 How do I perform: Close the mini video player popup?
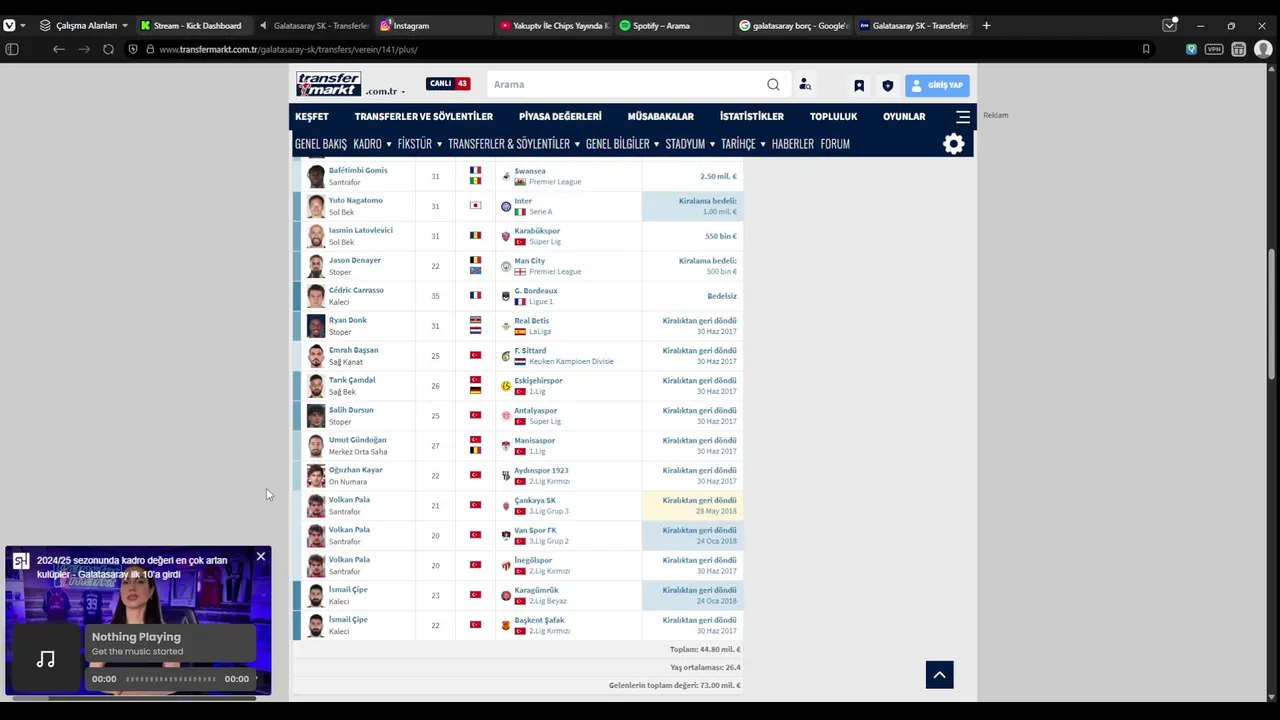[260, 557]
